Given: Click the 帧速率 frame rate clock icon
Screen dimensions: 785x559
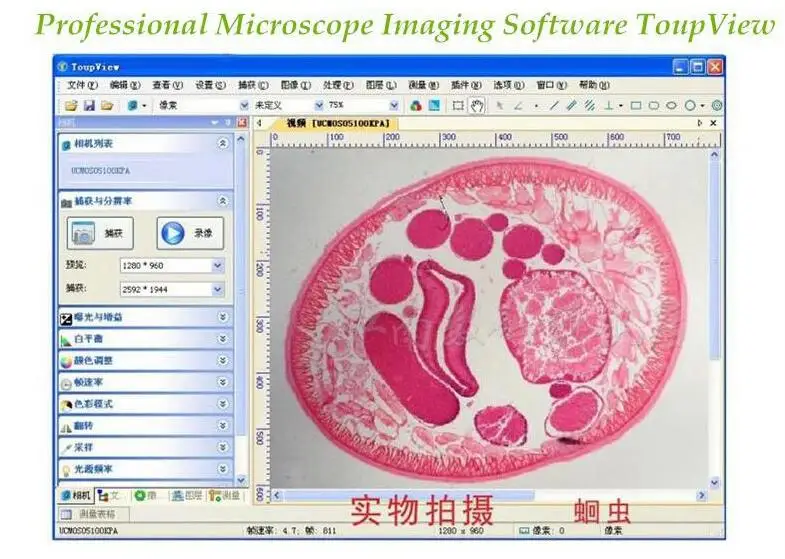Looking at the screenshot, I should pos(66,384).
